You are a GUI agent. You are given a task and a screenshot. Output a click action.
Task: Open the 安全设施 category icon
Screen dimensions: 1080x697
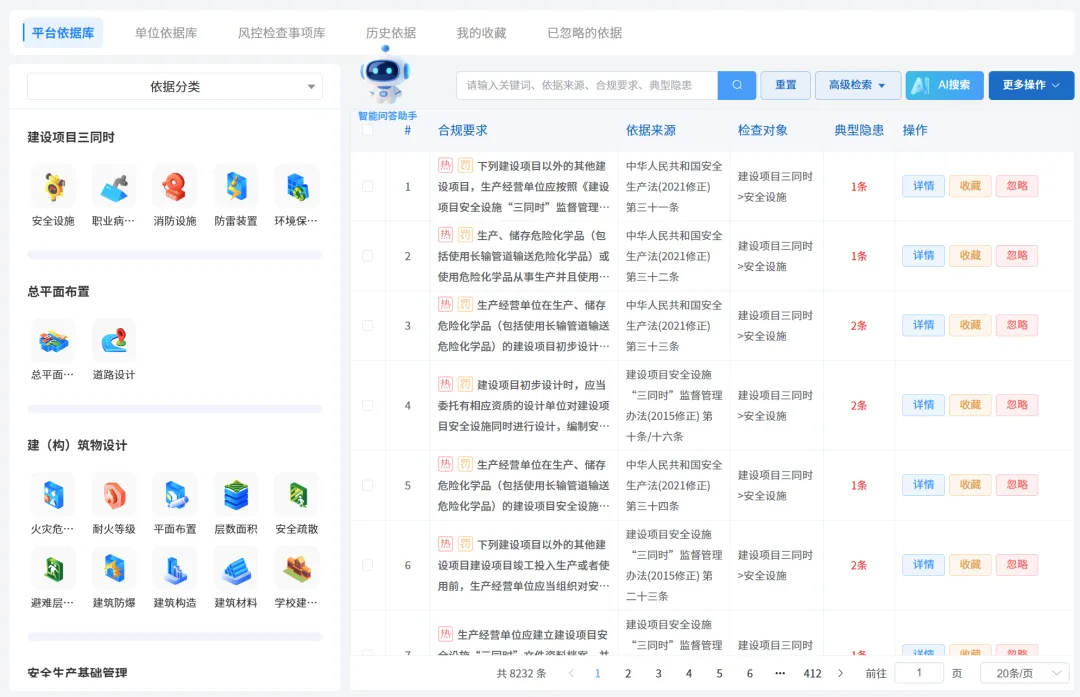point(54,187)
